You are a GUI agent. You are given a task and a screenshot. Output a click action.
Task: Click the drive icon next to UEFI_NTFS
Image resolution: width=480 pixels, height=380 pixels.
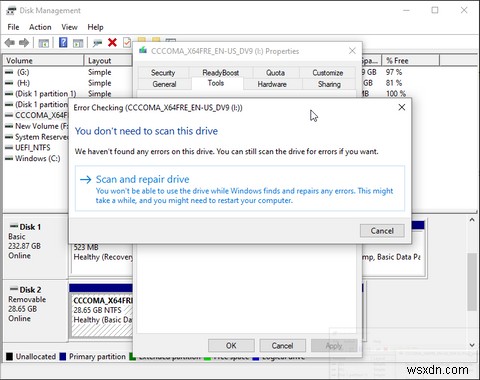pyautogui.click(x=9, y=147)
